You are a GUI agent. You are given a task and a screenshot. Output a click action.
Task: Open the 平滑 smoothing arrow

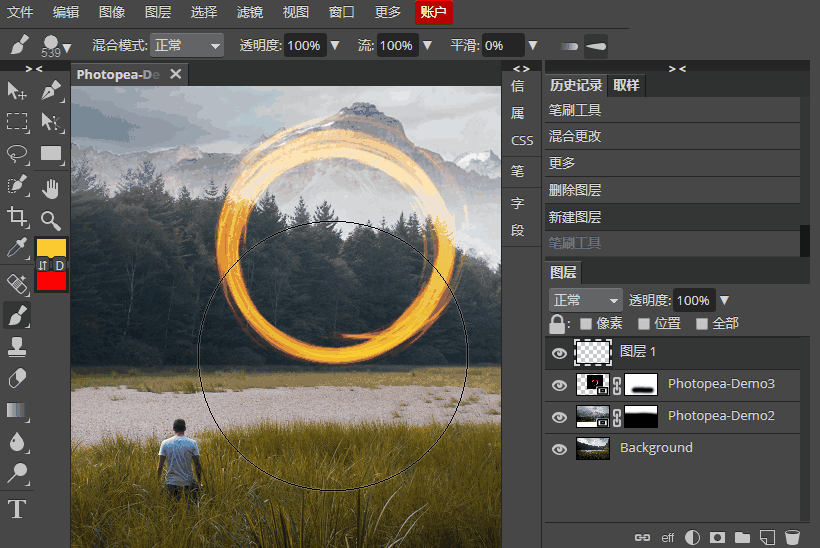pos(532,45)
